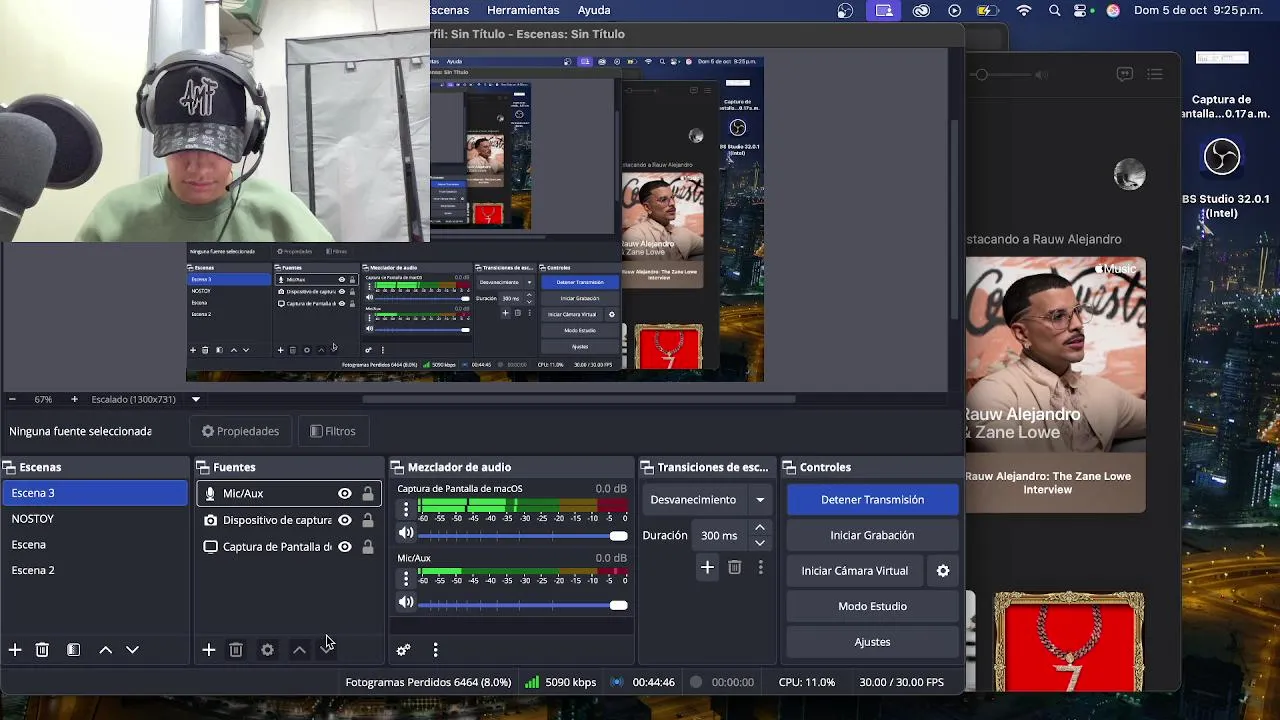Click the battery icon in menu bar

(989, 10)
